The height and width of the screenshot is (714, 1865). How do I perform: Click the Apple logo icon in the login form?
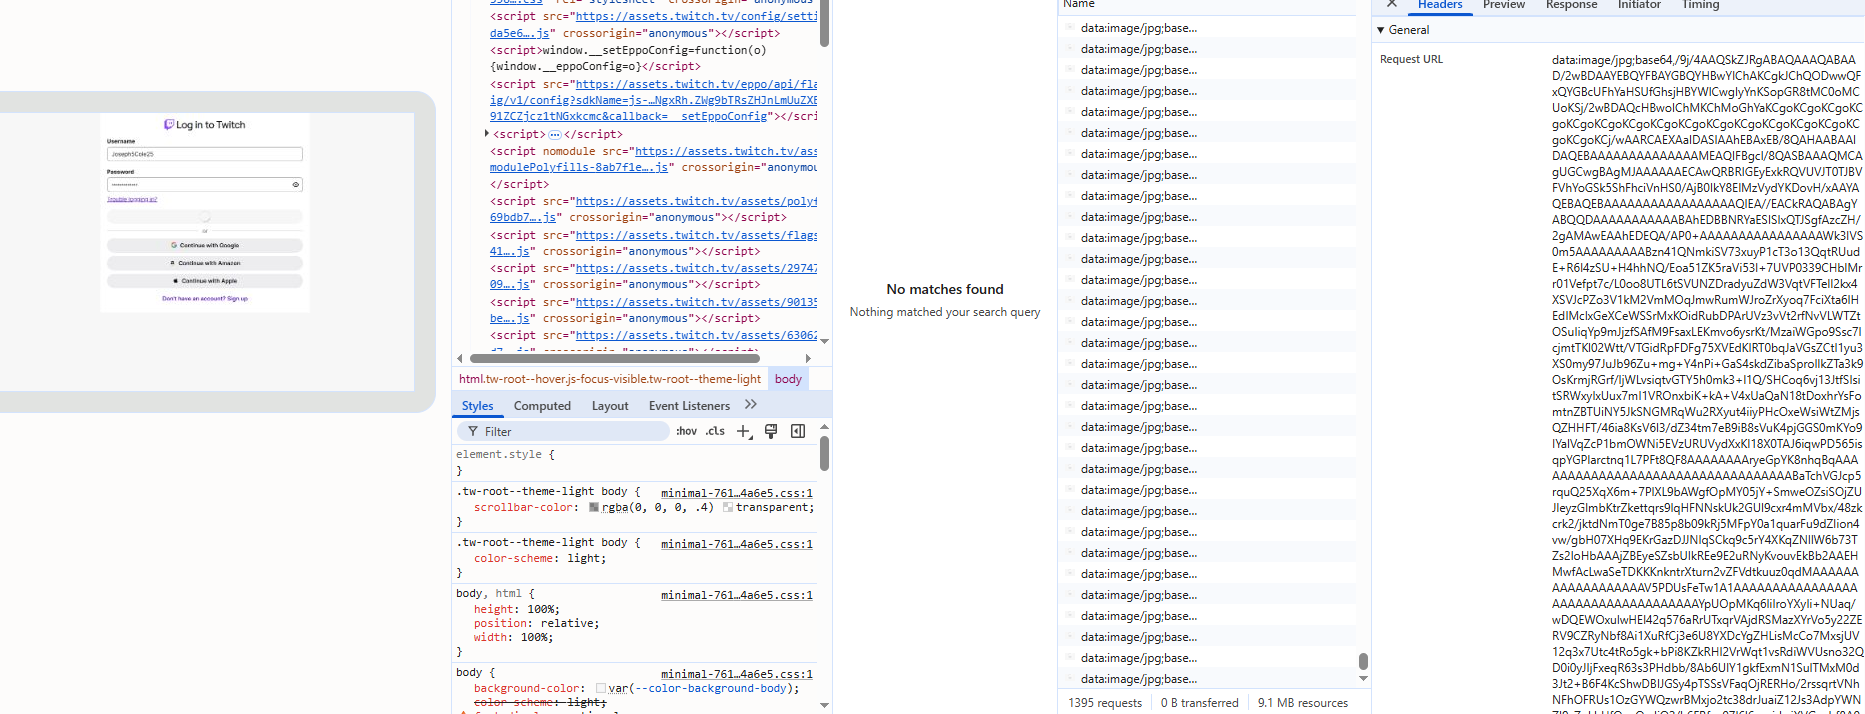click(x=176, y=281)
